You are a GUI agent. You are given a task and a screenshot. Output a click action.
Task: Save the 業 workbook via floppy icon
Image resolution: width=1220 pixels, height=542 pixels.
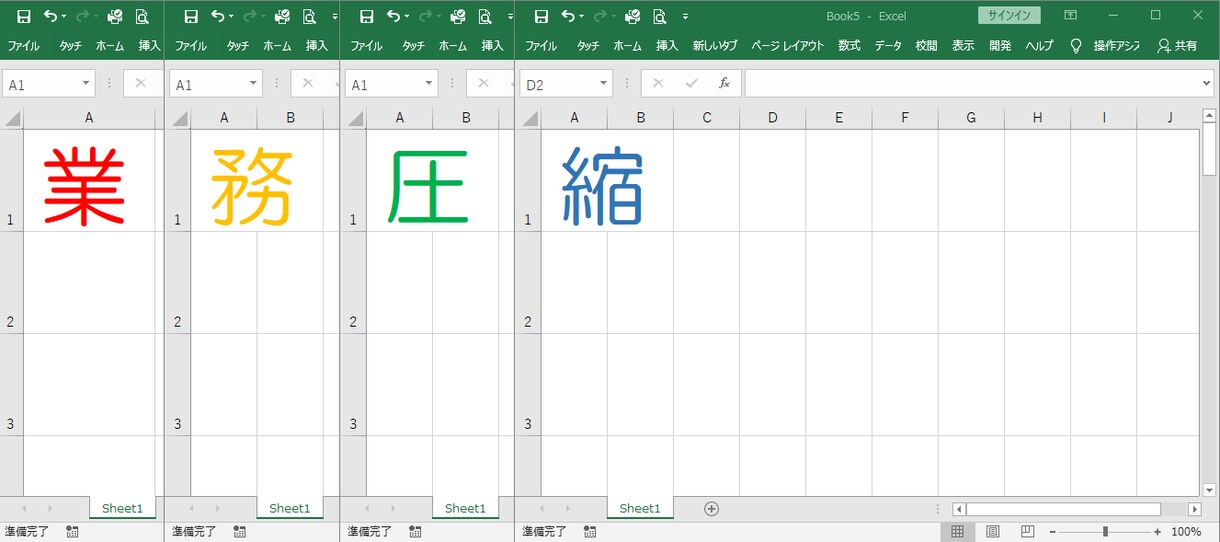(x=23, y=16)
